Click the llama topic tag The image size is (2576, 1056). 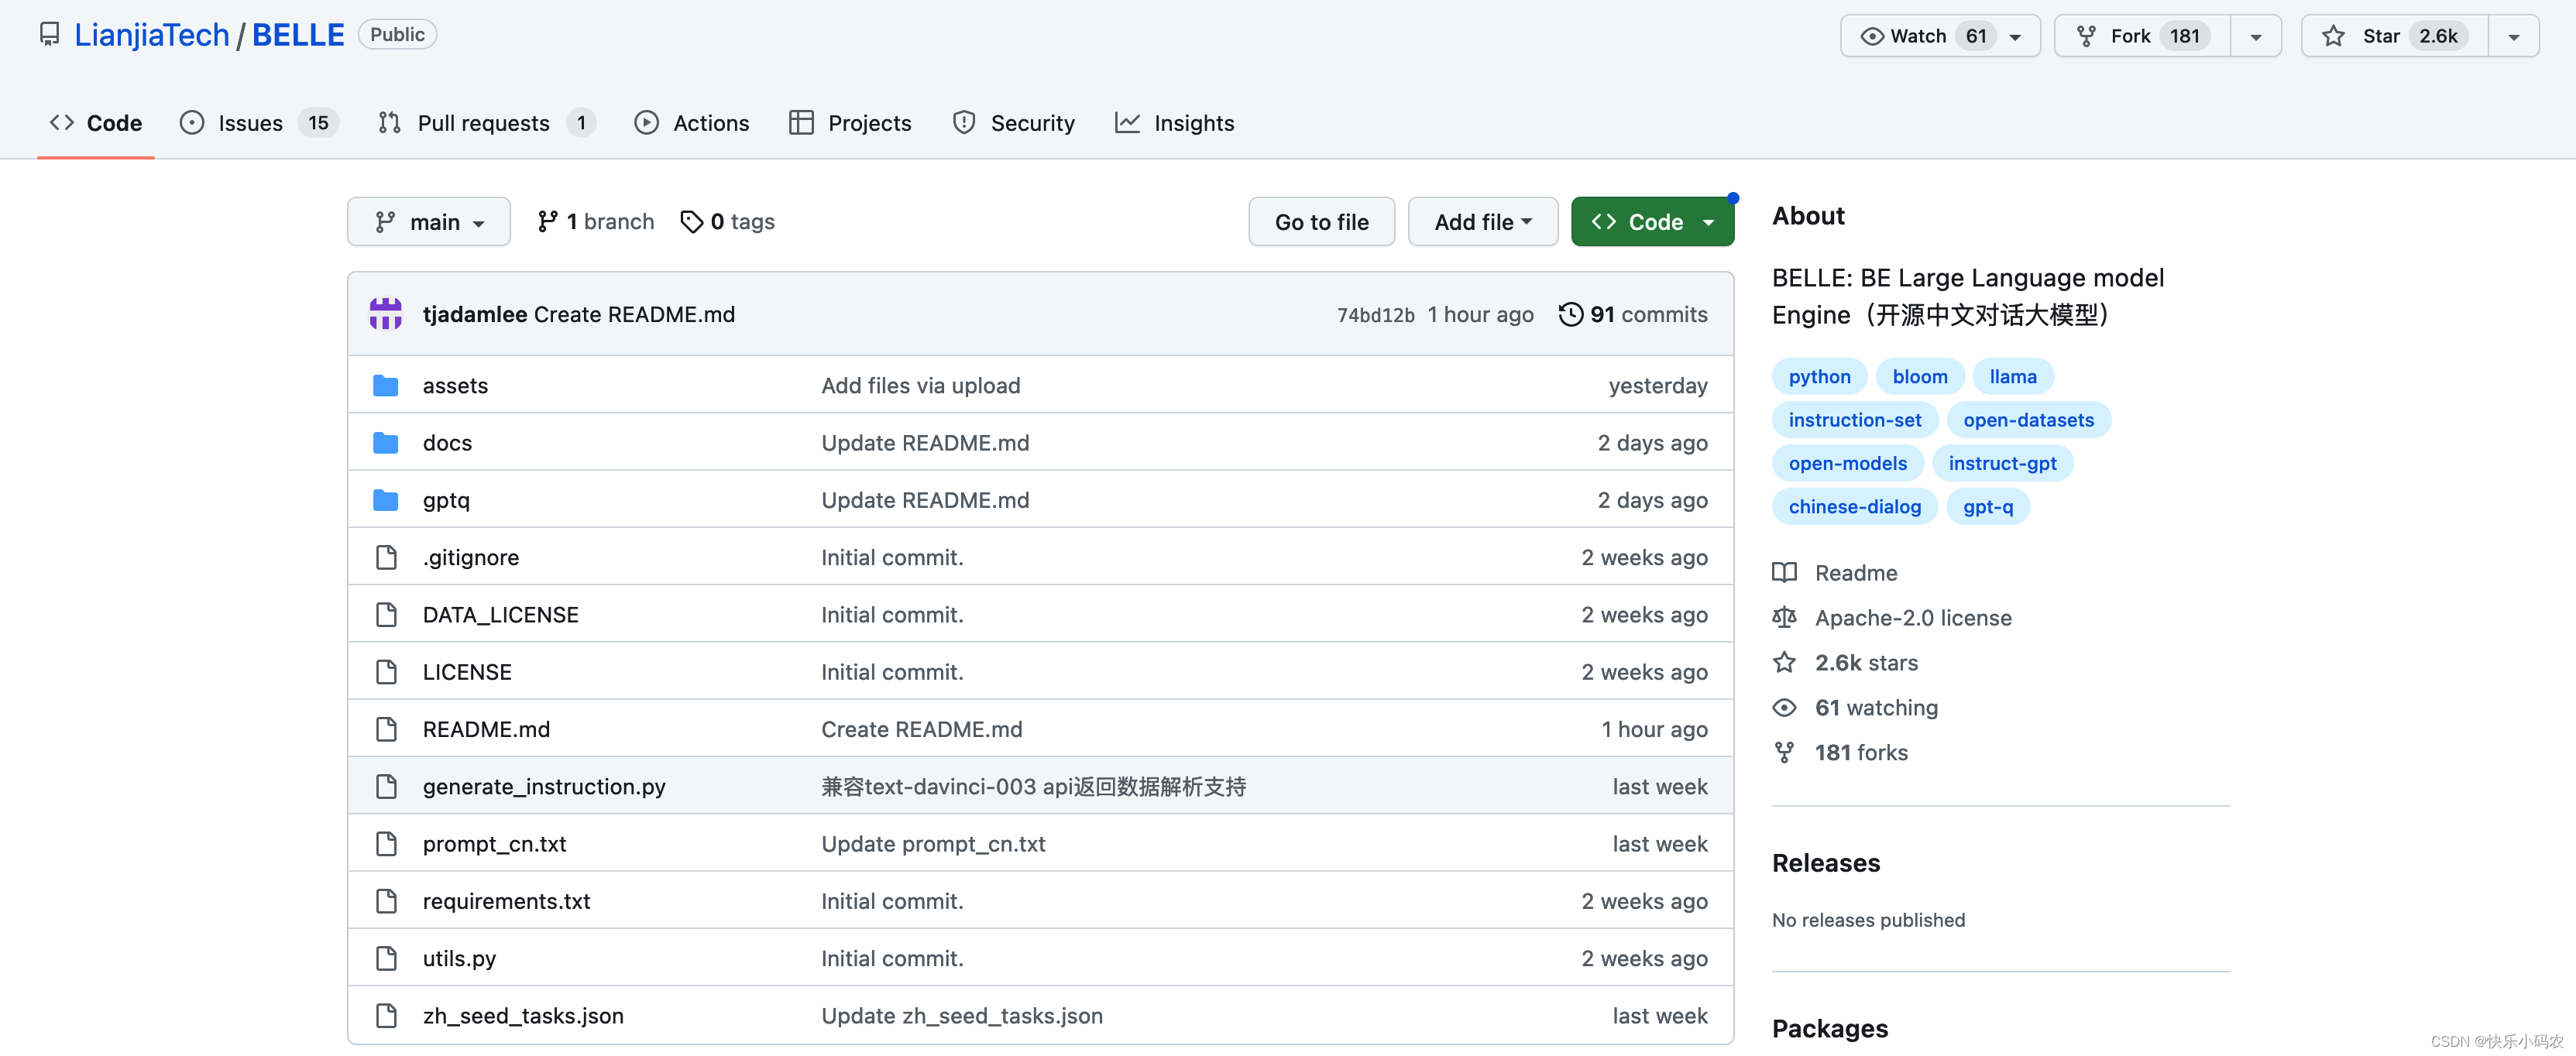coord(2013,377)
